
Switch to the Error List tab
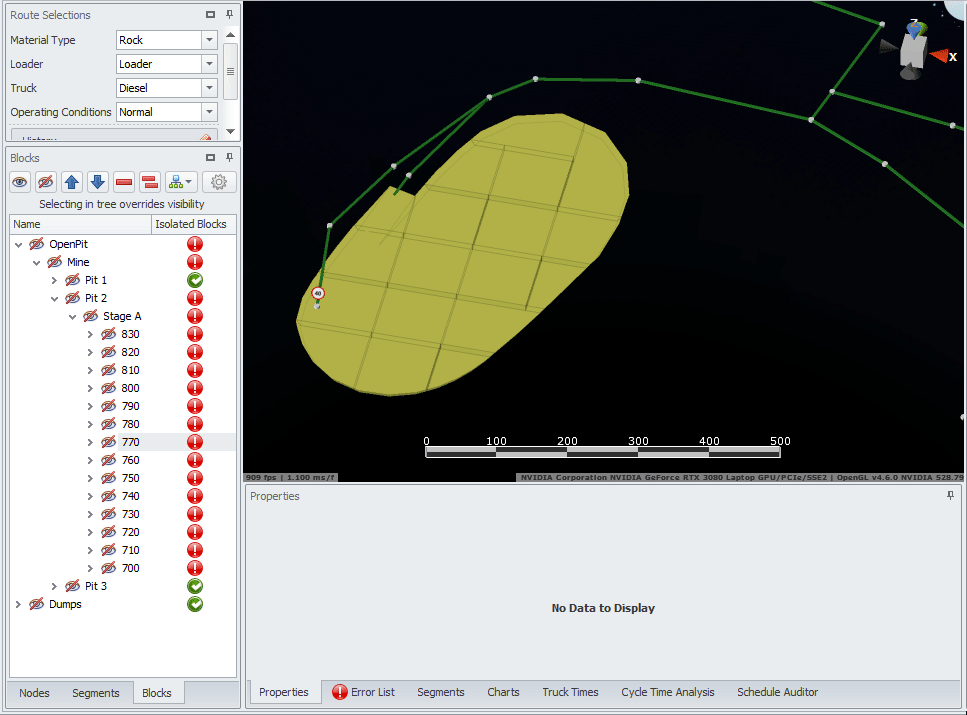point(363,692)
